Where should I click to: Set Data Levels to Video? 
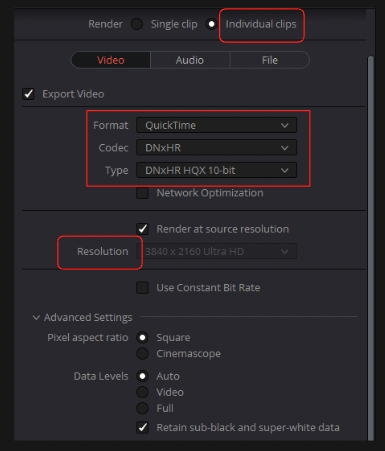[142, 392]
